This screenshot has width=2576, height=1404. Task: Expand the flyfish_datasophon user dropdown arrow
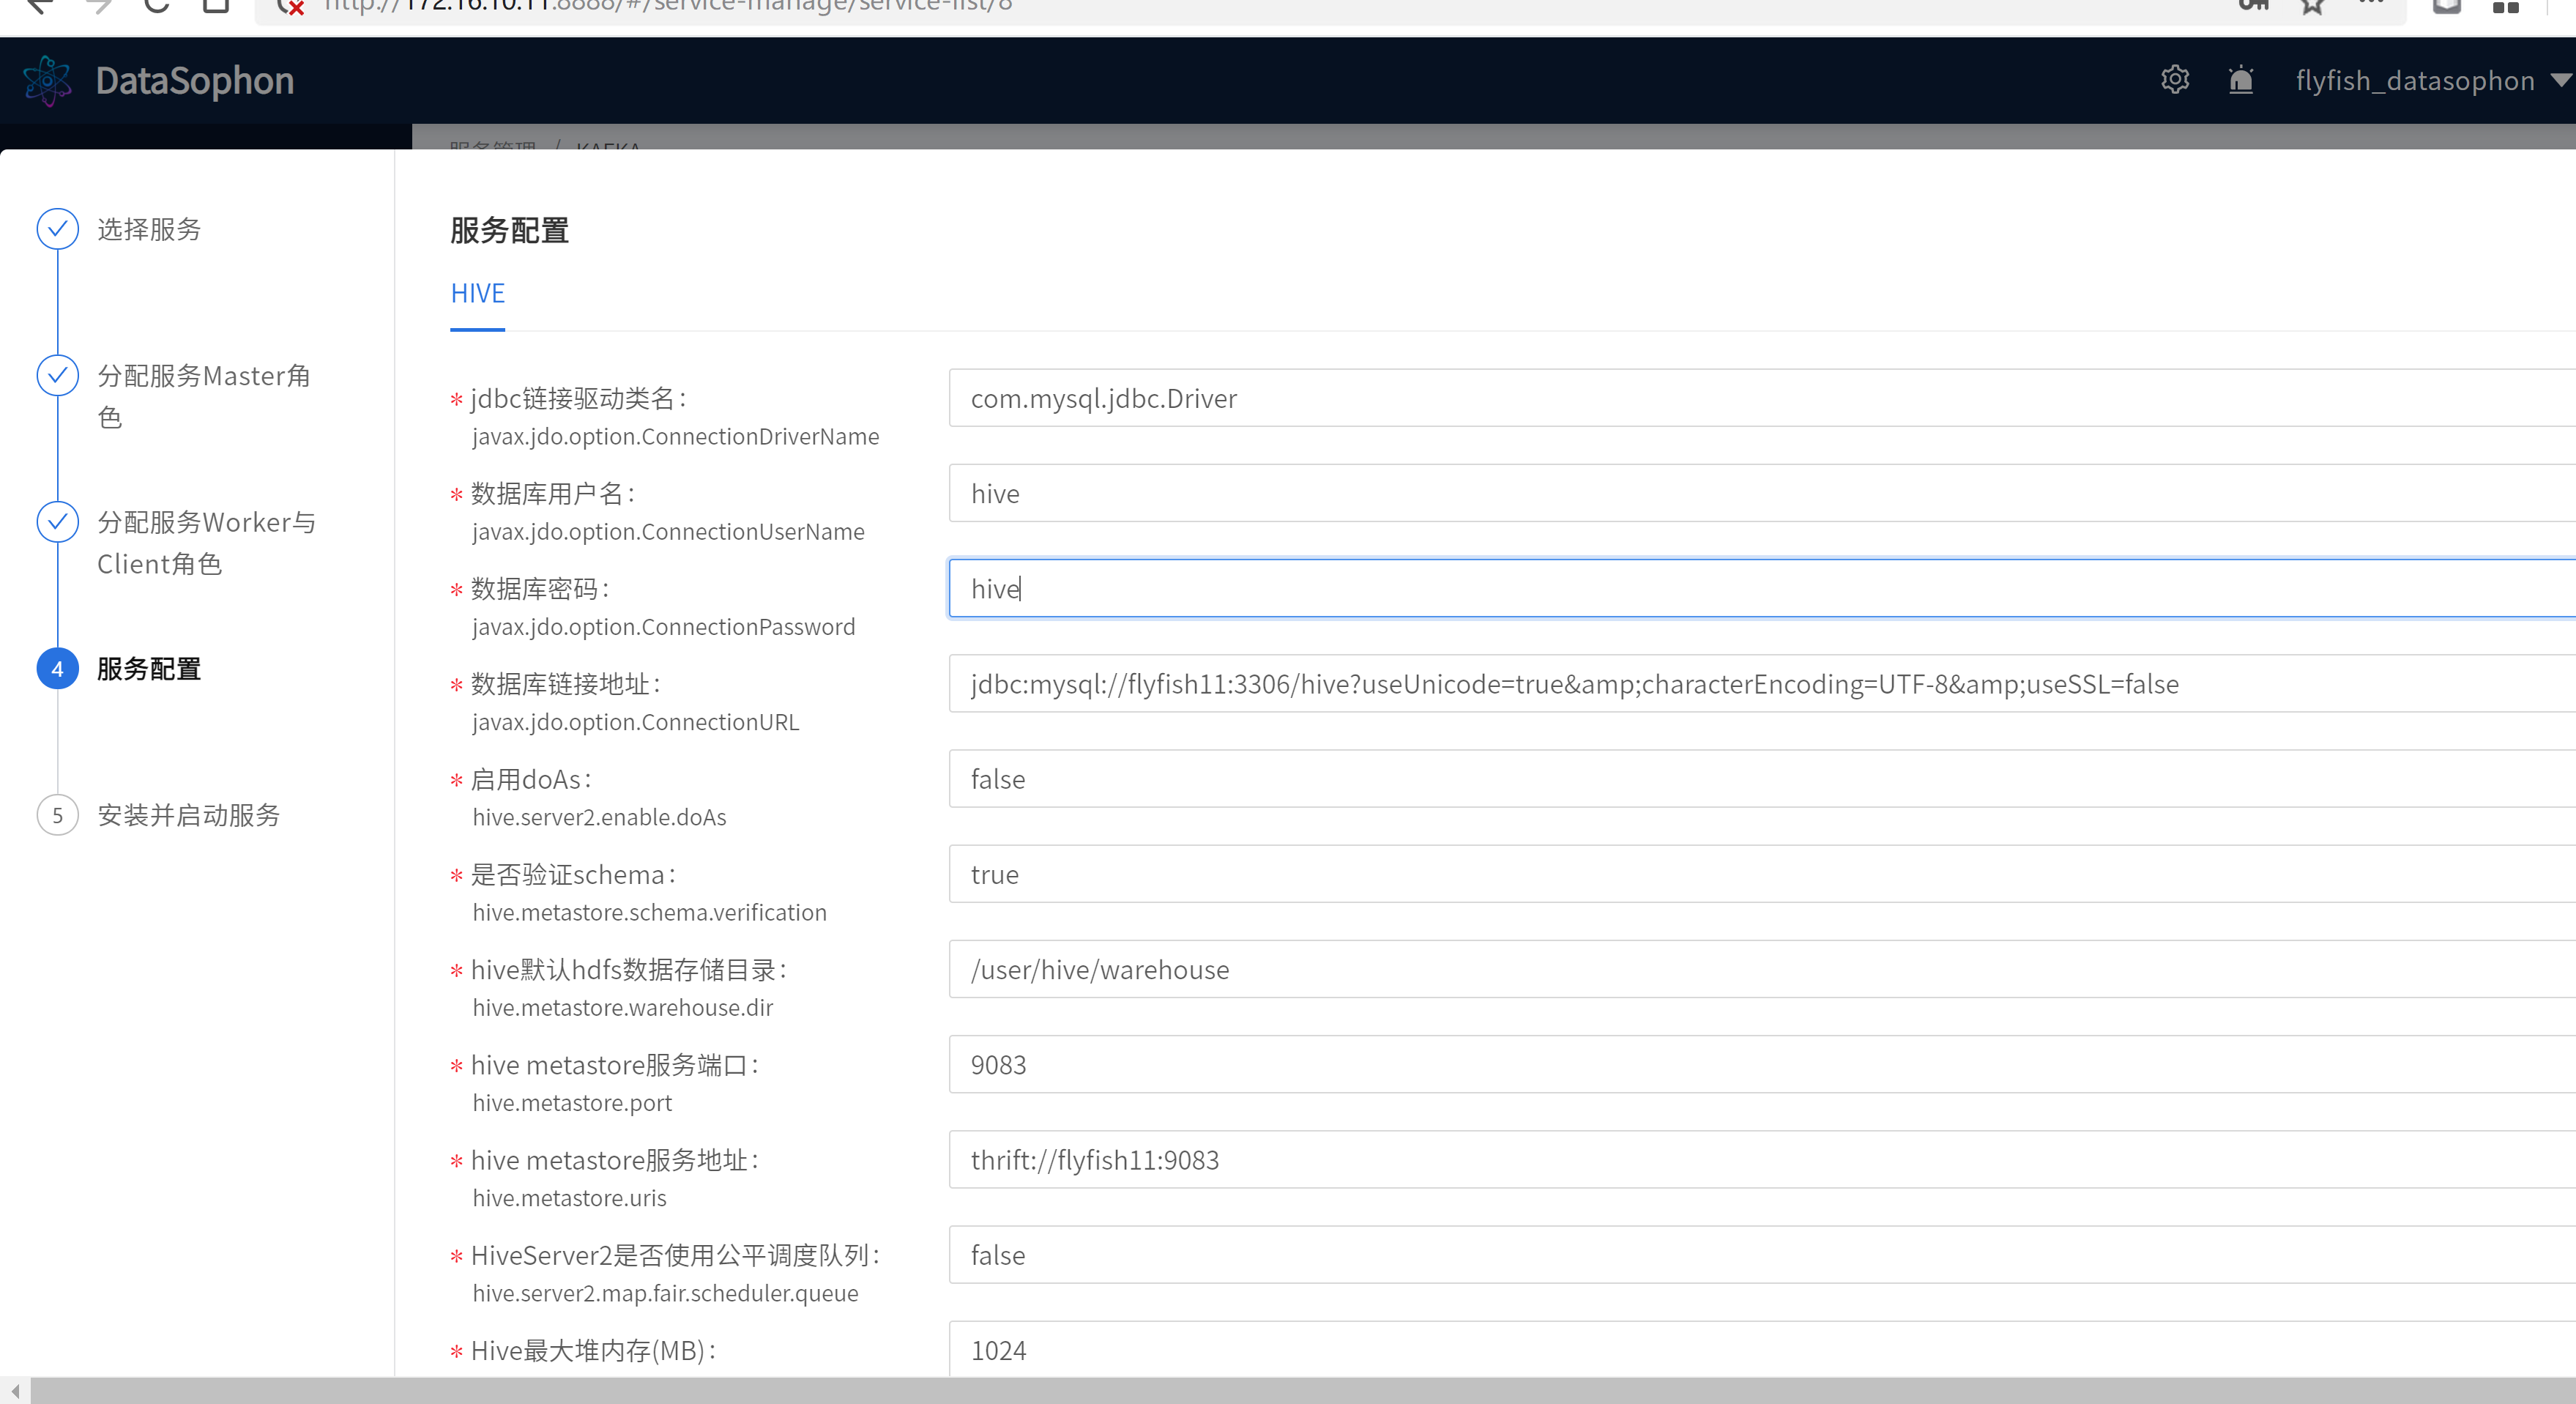(2560, 79)
